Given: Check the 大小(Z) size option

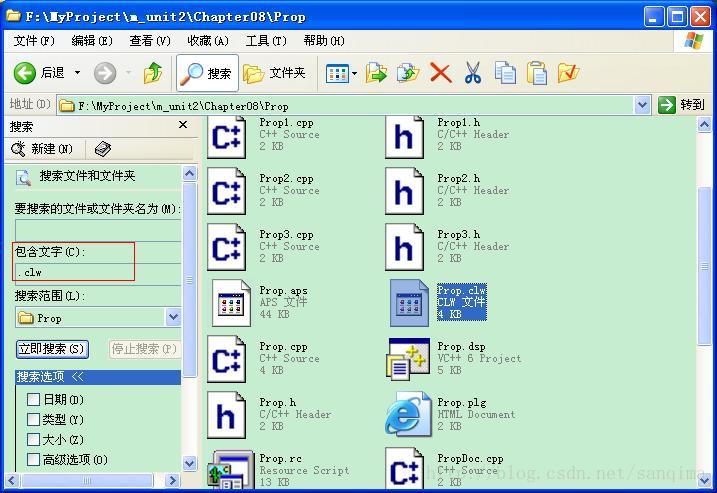Looking at the screenshot, I should (x=33, y=439).
